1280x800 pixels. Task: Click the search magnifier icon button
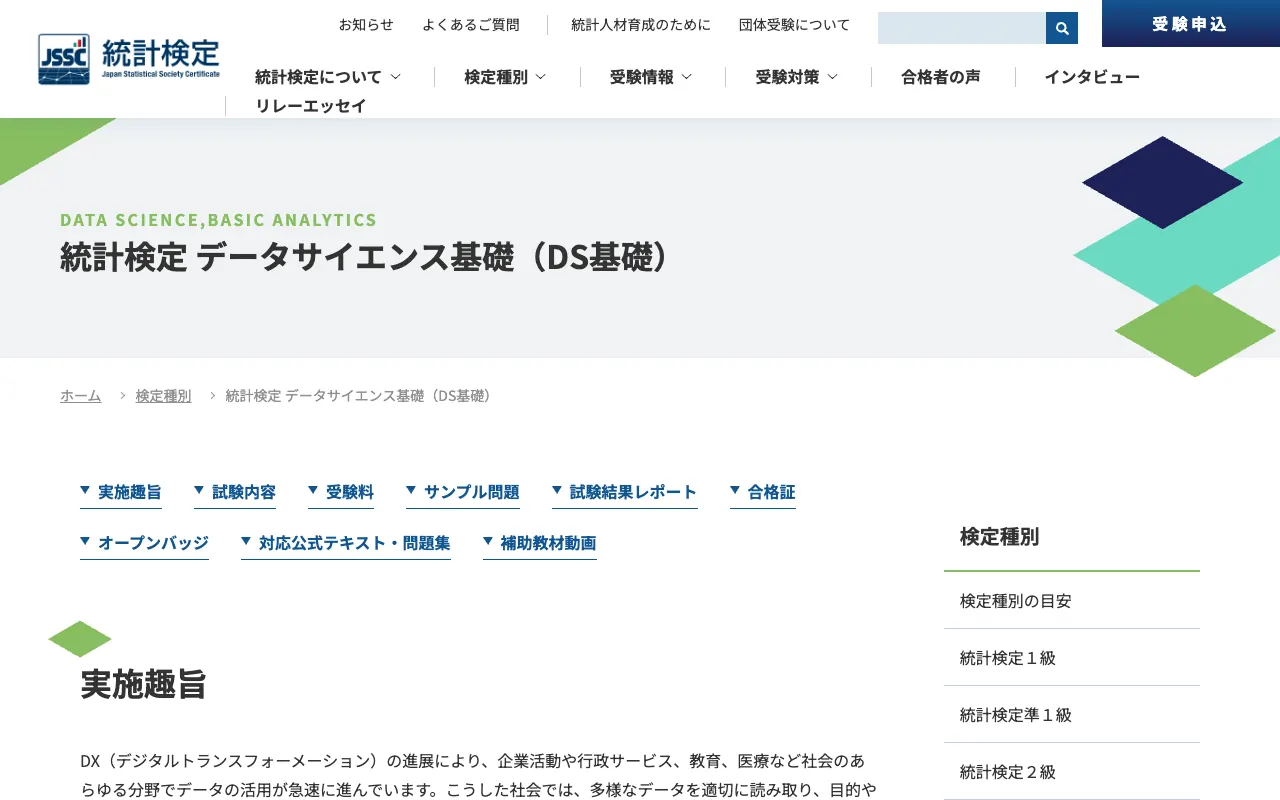[1062, 28]
